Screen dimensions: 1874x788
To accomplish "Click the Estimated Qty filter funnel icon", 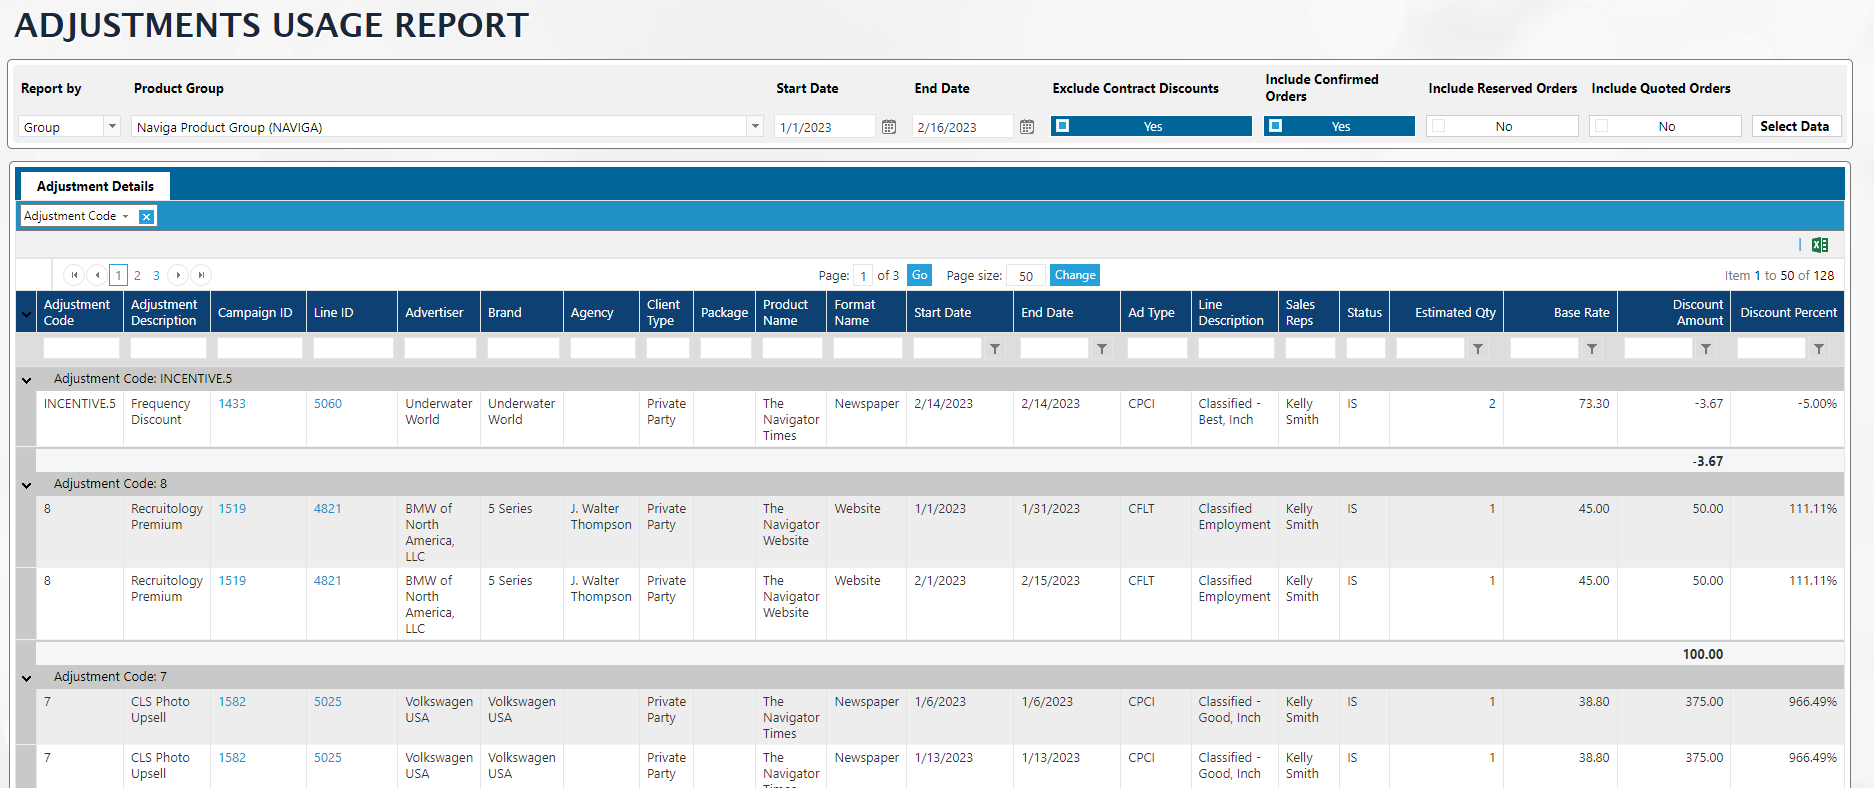I will 1478,349.
